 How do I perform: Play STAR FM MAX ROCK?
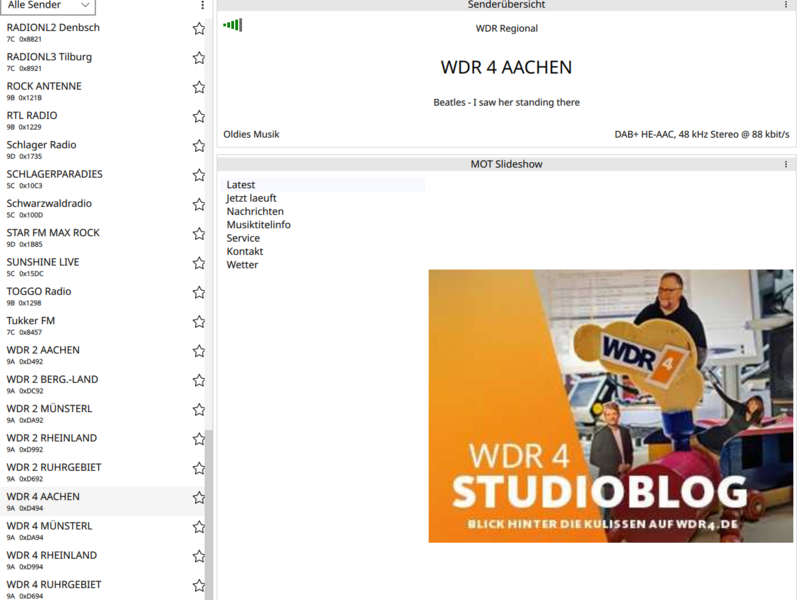tap(102, 237)
